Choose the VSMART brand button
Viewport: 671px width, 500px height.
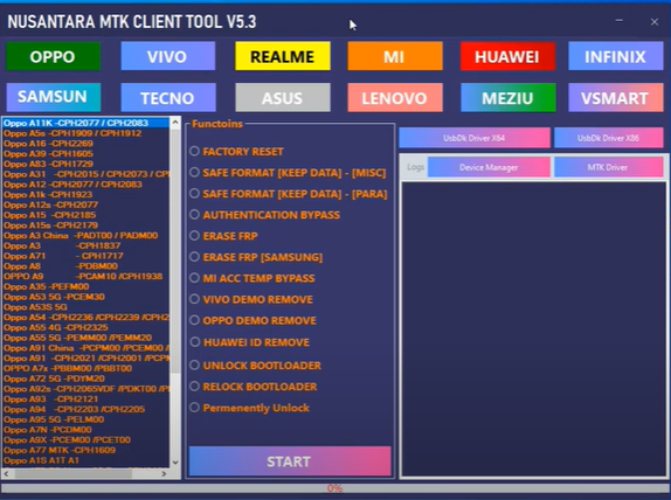616,98
